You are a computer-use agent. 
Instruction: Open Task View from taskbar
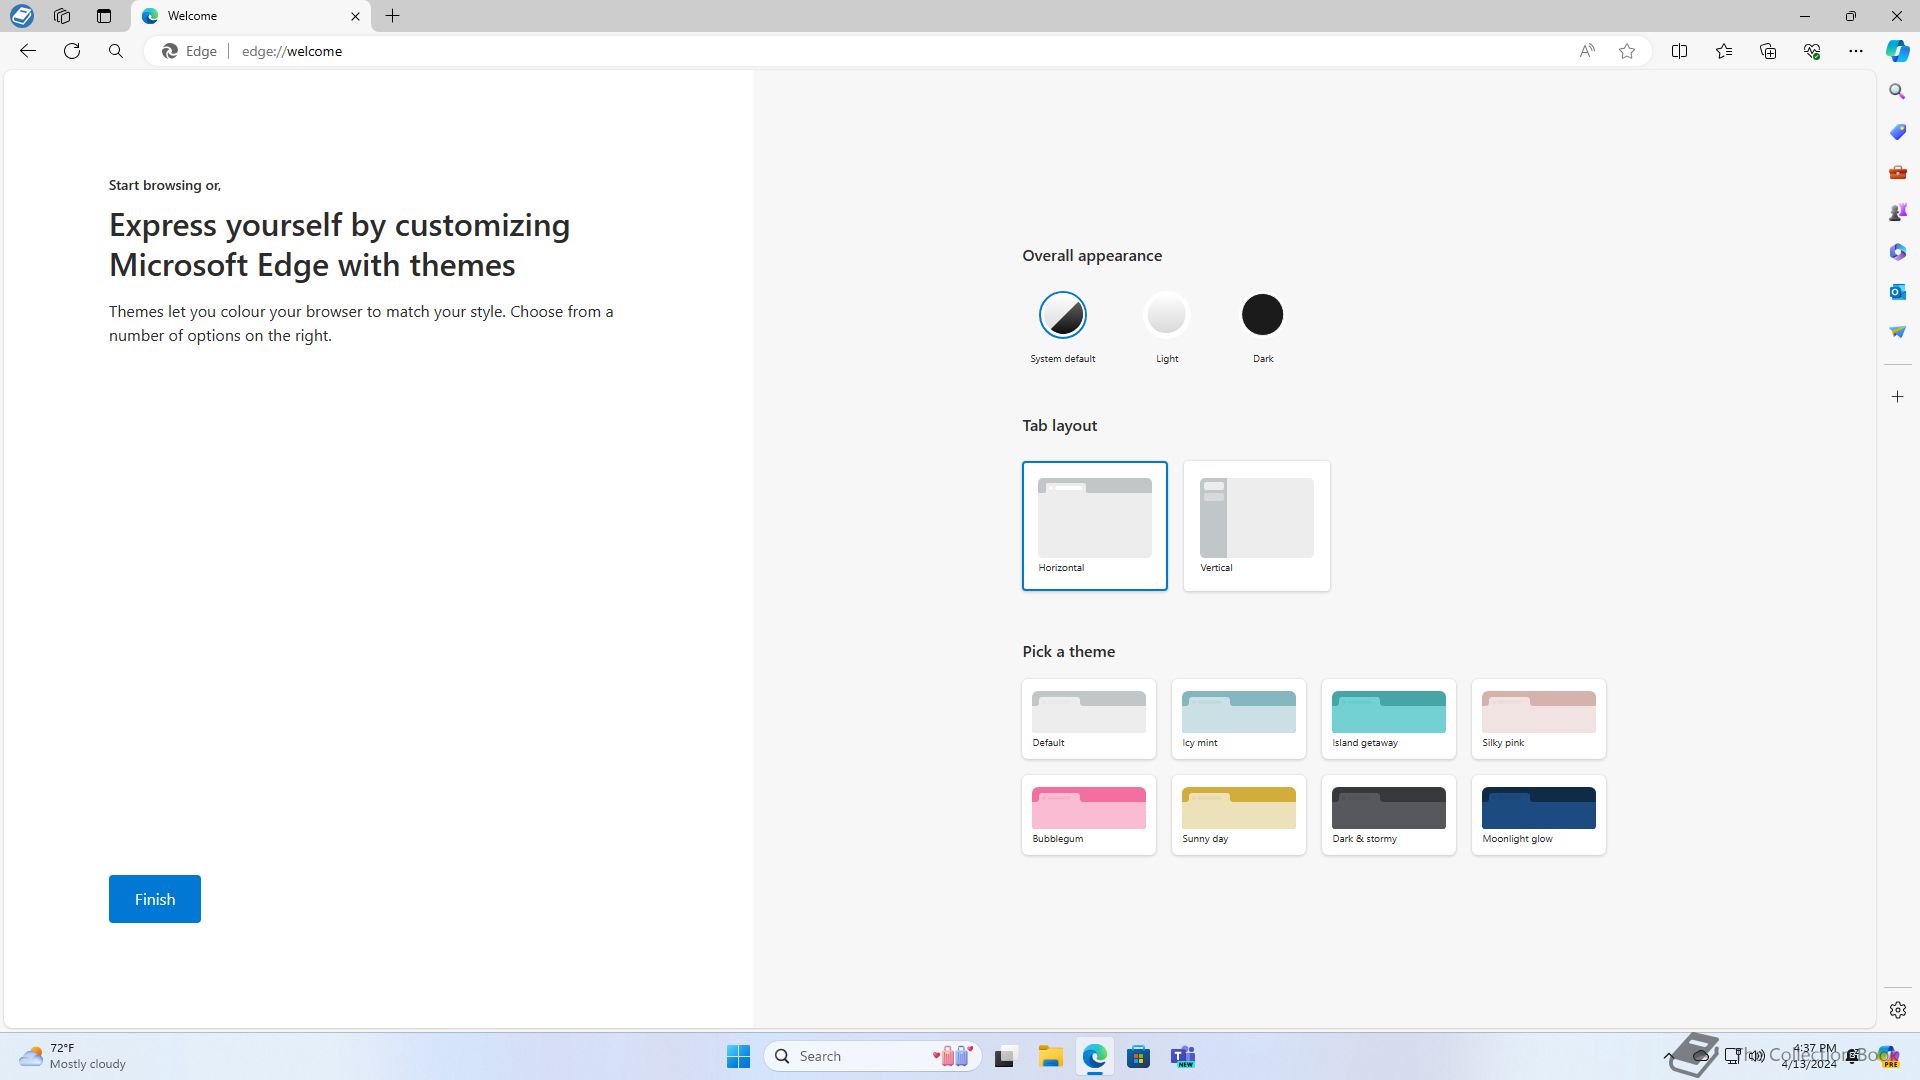tap(1005, 1056)
